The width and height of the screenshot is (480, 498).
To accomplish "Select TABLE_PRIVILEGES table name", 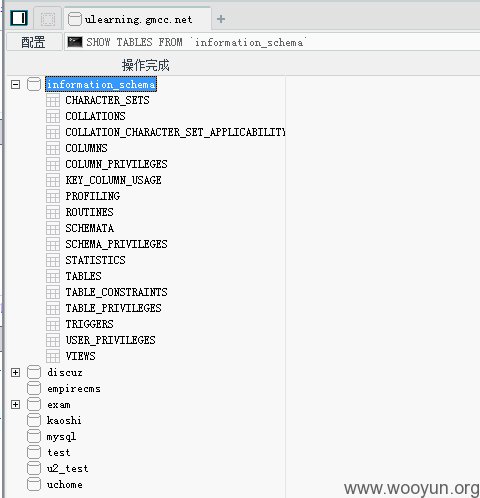I will pyautogui.click(x=113, y=308).
